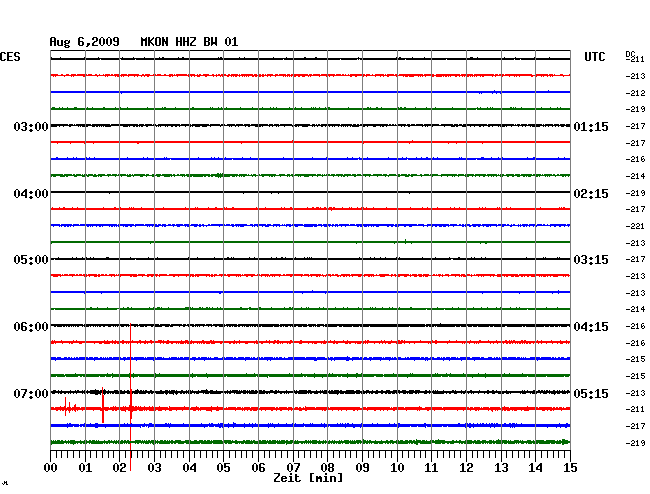Select minute tick label 15
The image size is (650, 494).
pos(570,468)
